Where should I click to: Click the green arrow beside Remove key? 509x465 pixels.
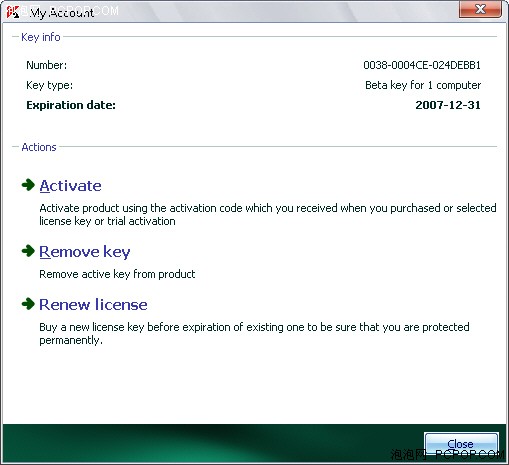(x=28, y=251)
